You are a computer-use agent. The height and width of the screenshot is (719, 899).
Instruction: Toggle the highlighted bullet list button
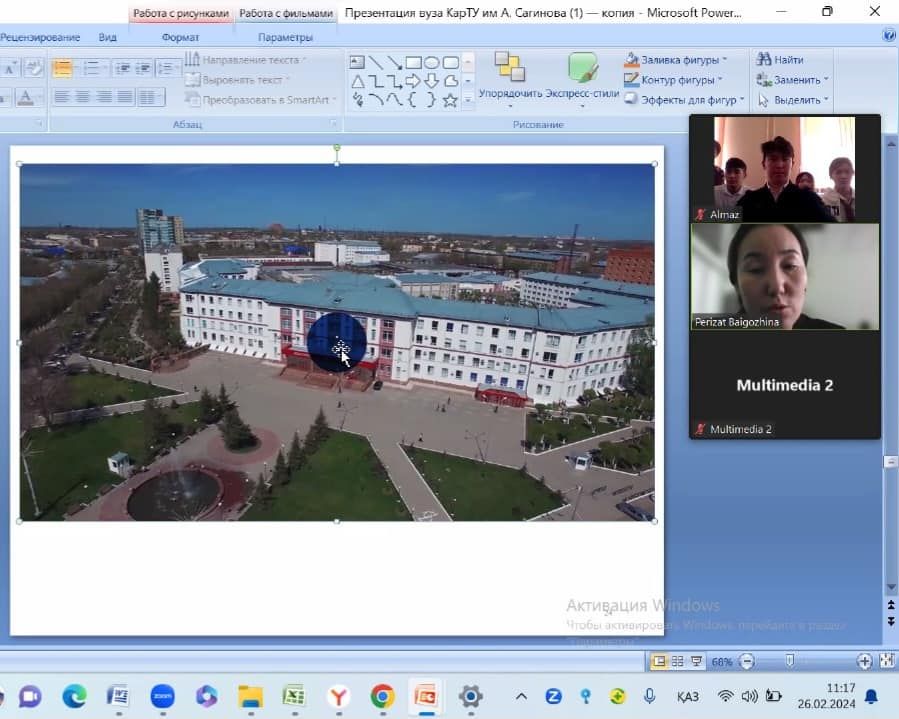coord(62,68)
